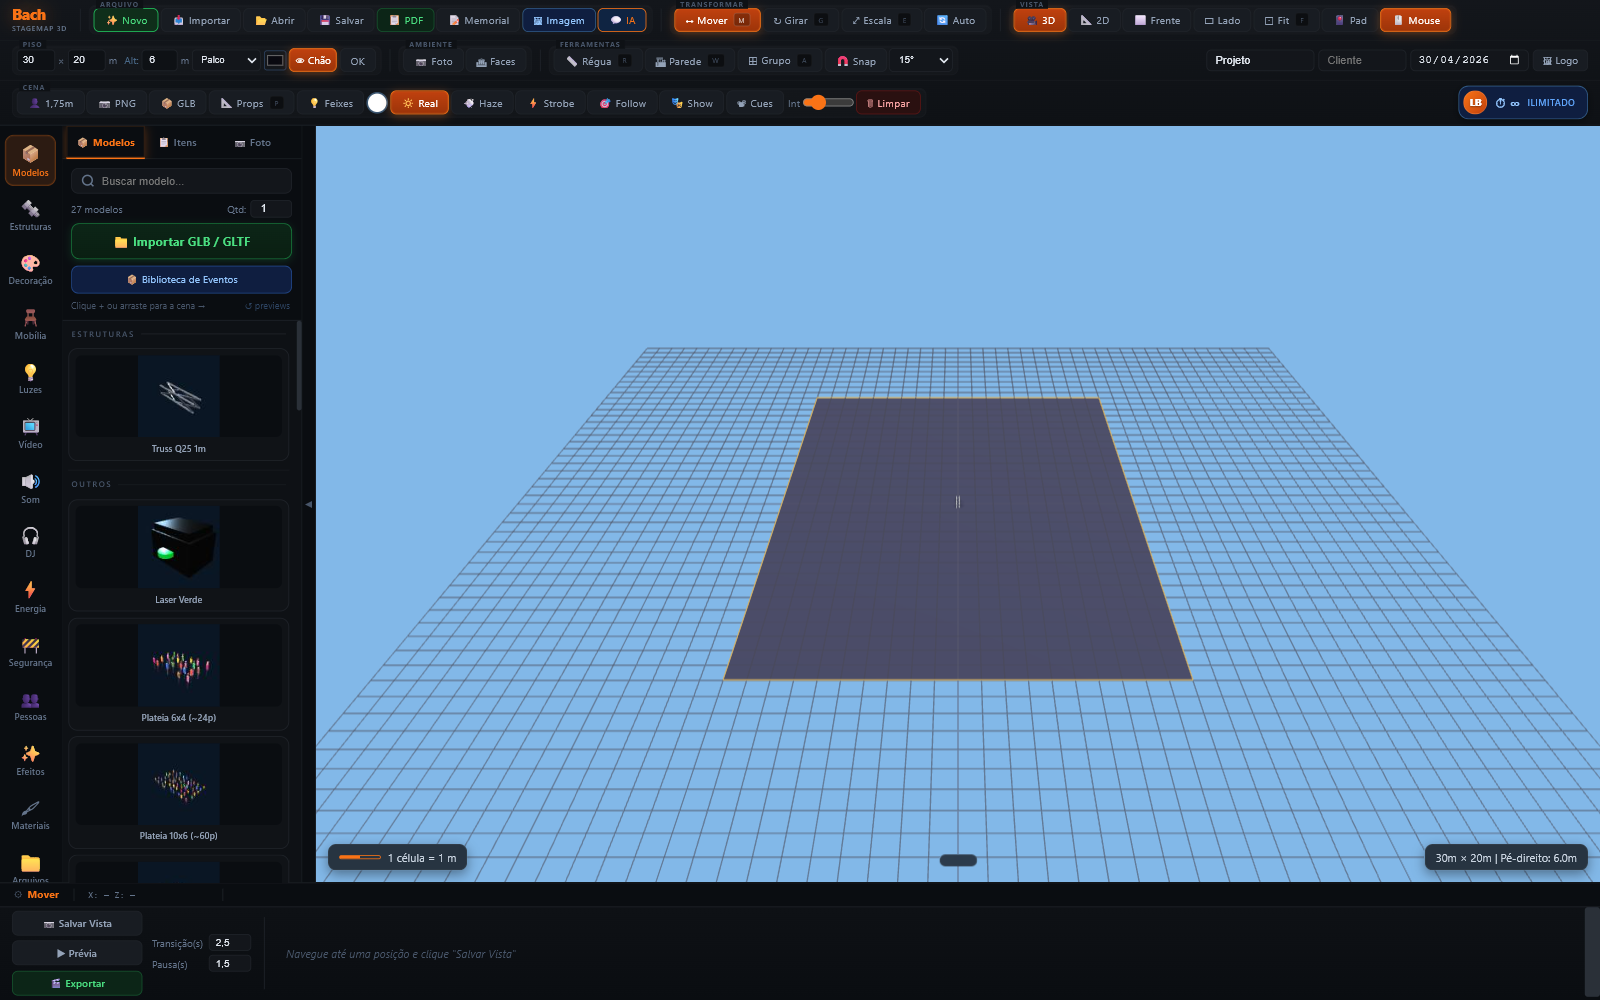Image resolution: width=1600 pixels, height=1000 pixels.
Task: Open the DJ sidebar category
Action: [30, 542]
